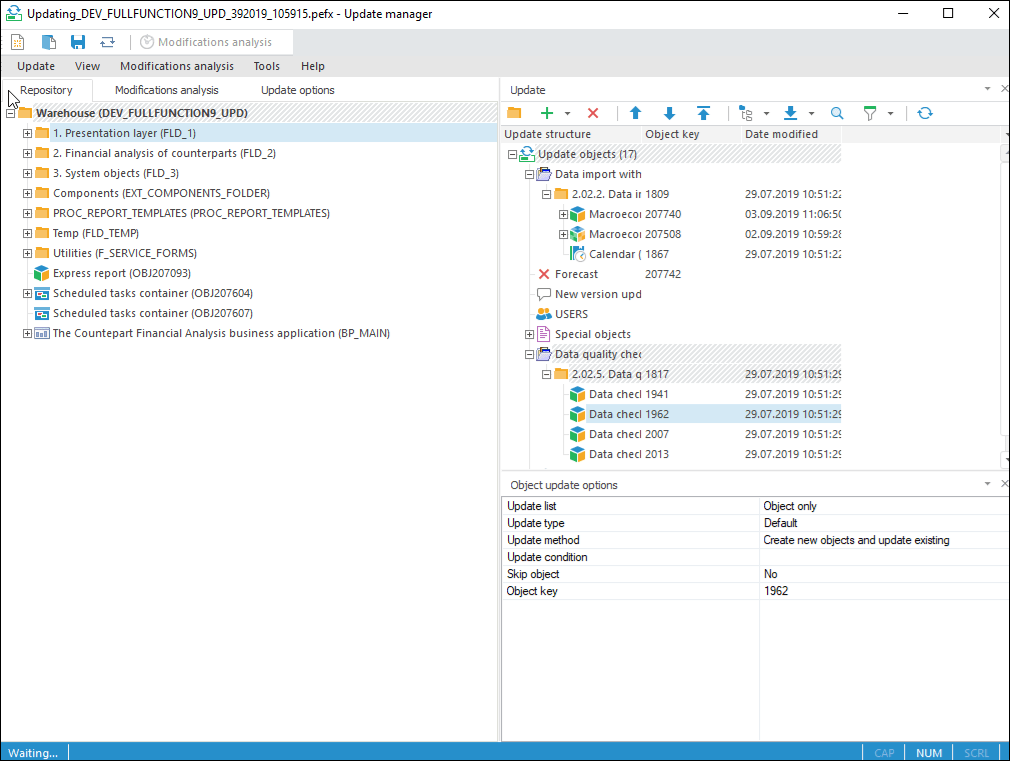Open dropdown arrow next to Add icon
Screen dimensions: 1010x761
567,114
